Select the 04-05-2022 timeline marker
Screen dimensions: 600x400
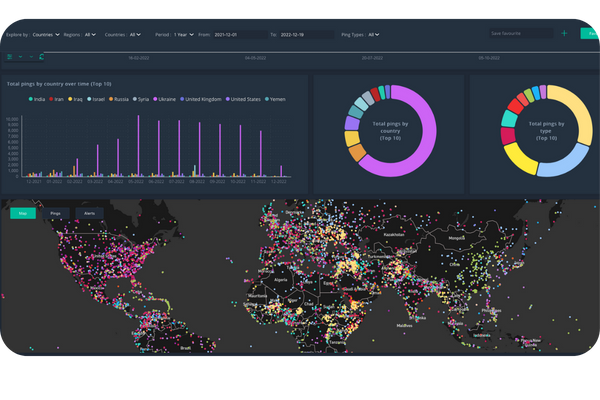click(x=255, y=58)
